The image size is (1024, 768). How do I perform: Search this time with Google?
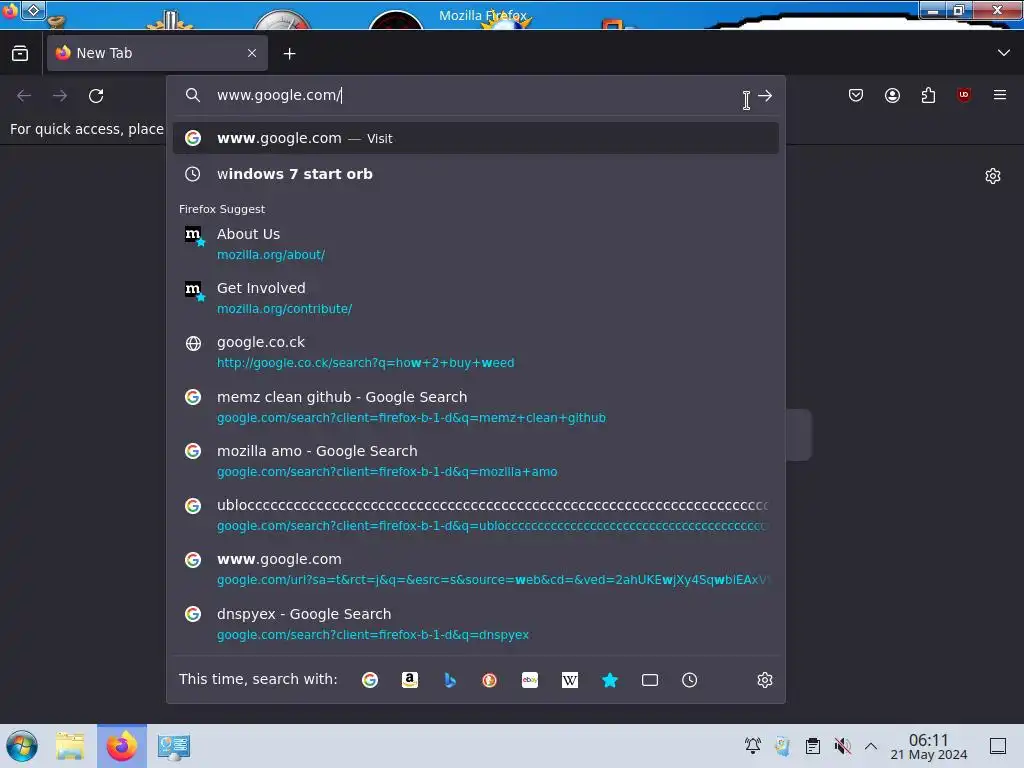(370, 680)
